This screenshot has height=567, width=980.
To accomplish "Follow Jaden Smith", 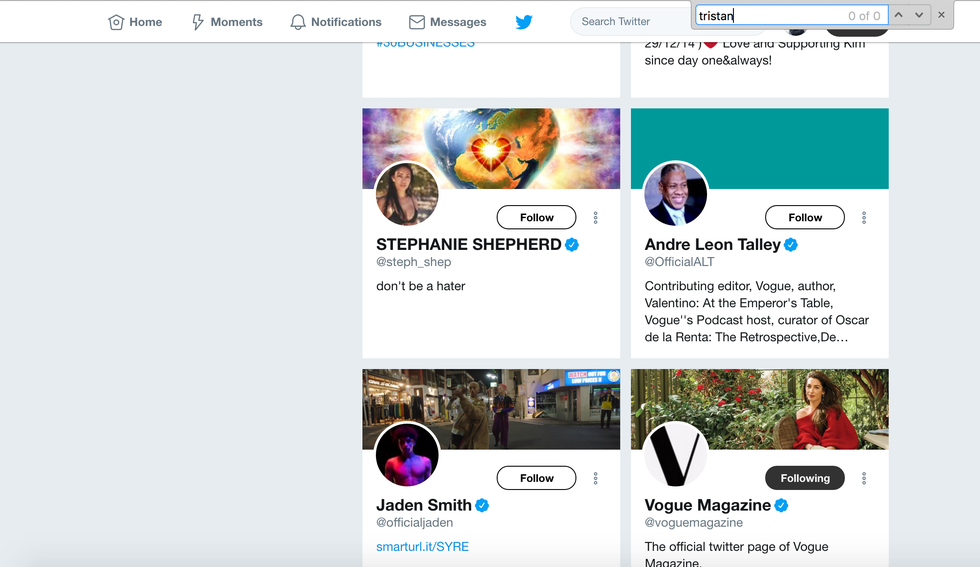I will 536,478.
